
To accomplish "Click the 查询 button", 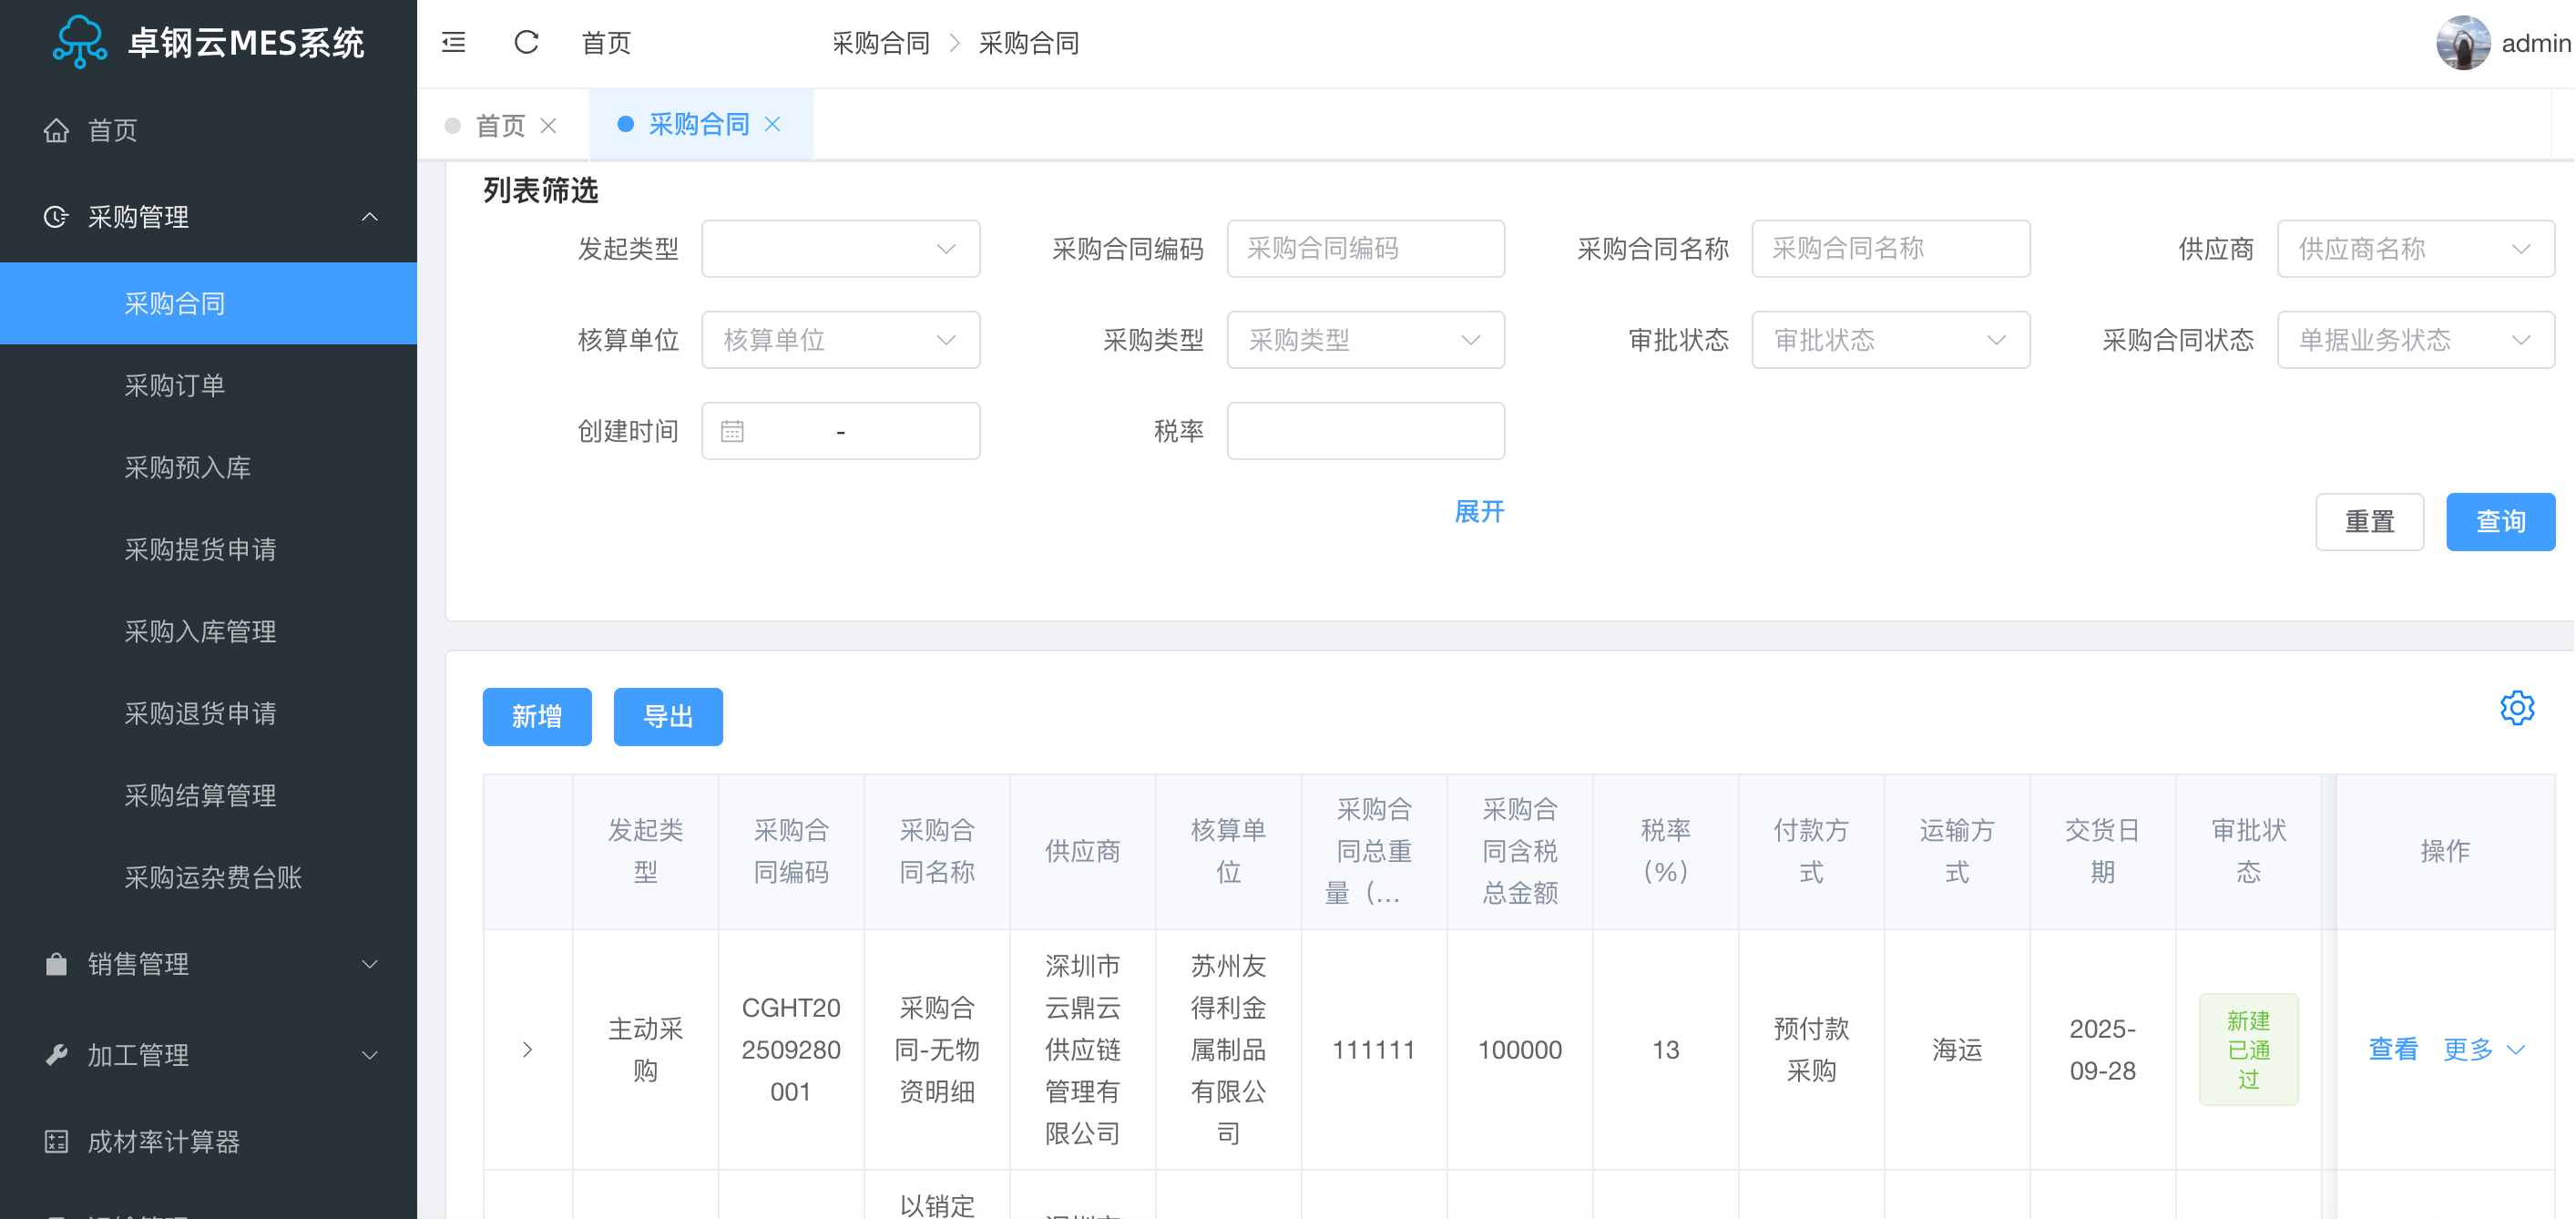I will [x=2500, y=522].
